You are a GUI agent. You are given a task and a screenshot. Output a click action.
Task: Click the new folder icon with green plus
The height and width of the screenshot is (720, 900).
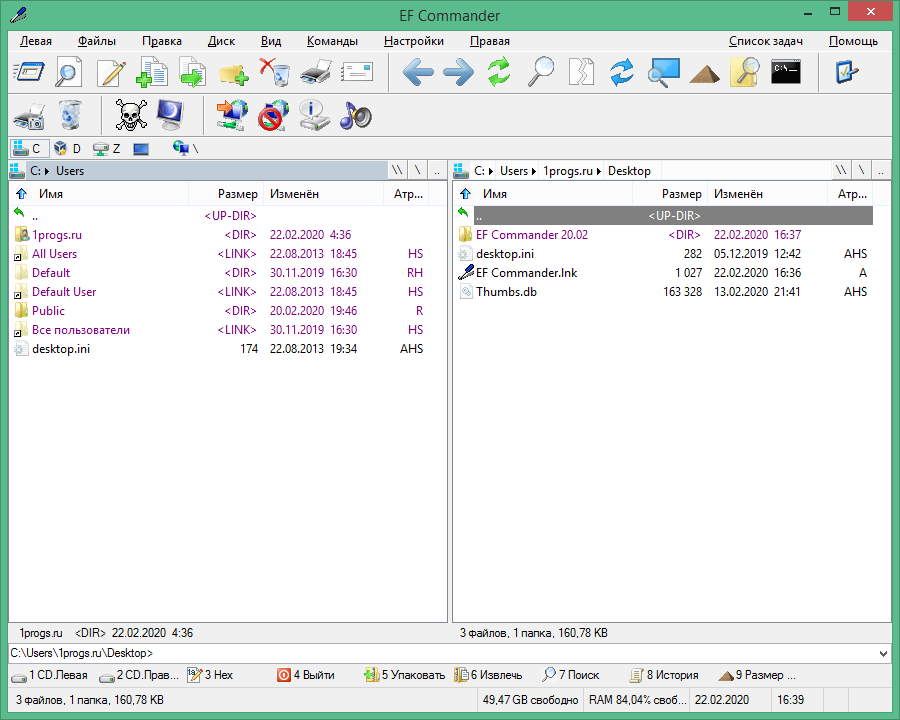tap(233, 72)
